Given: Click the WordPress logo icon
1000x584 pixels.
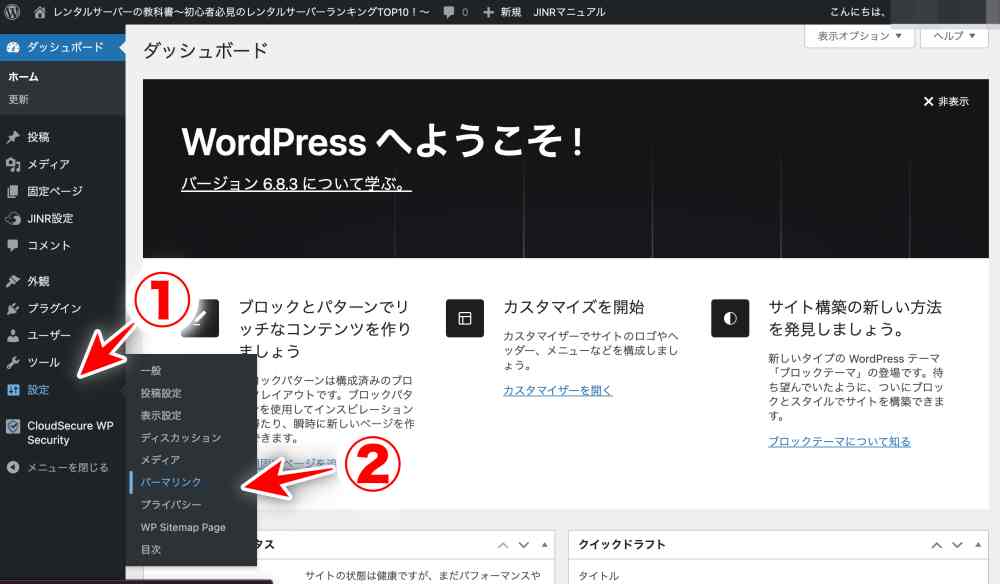Looking at the screenshot, I should pyautogui.click(x=12, y=12).
